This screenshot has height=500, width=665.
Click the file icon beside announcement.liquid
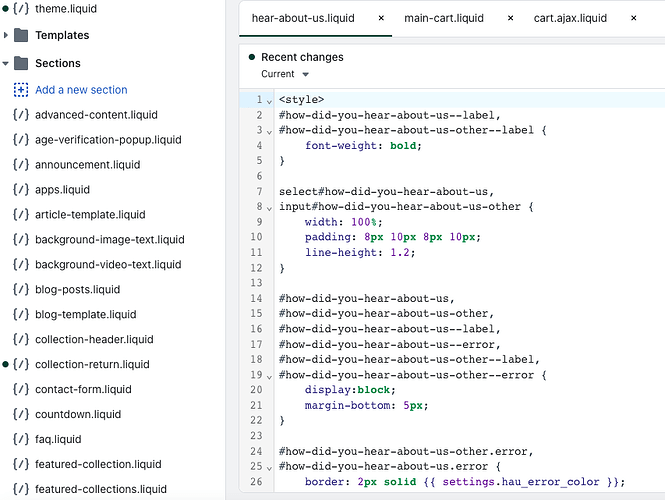[x=21, y=164]
